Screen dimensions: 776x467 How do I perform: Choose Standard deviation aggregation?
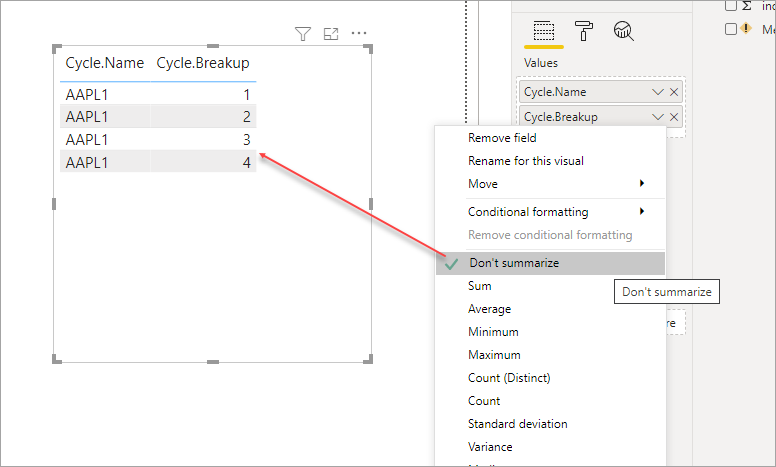[550, 424]
